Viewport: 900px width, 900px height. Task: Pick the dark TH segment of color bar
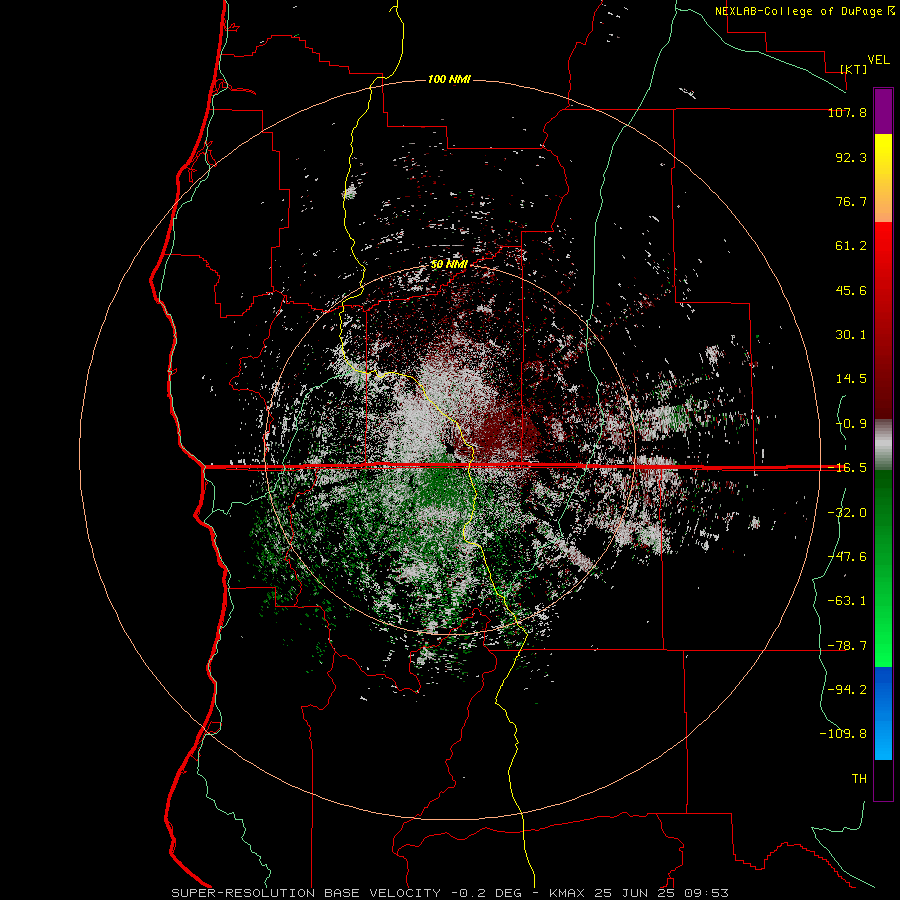(883, 780)
